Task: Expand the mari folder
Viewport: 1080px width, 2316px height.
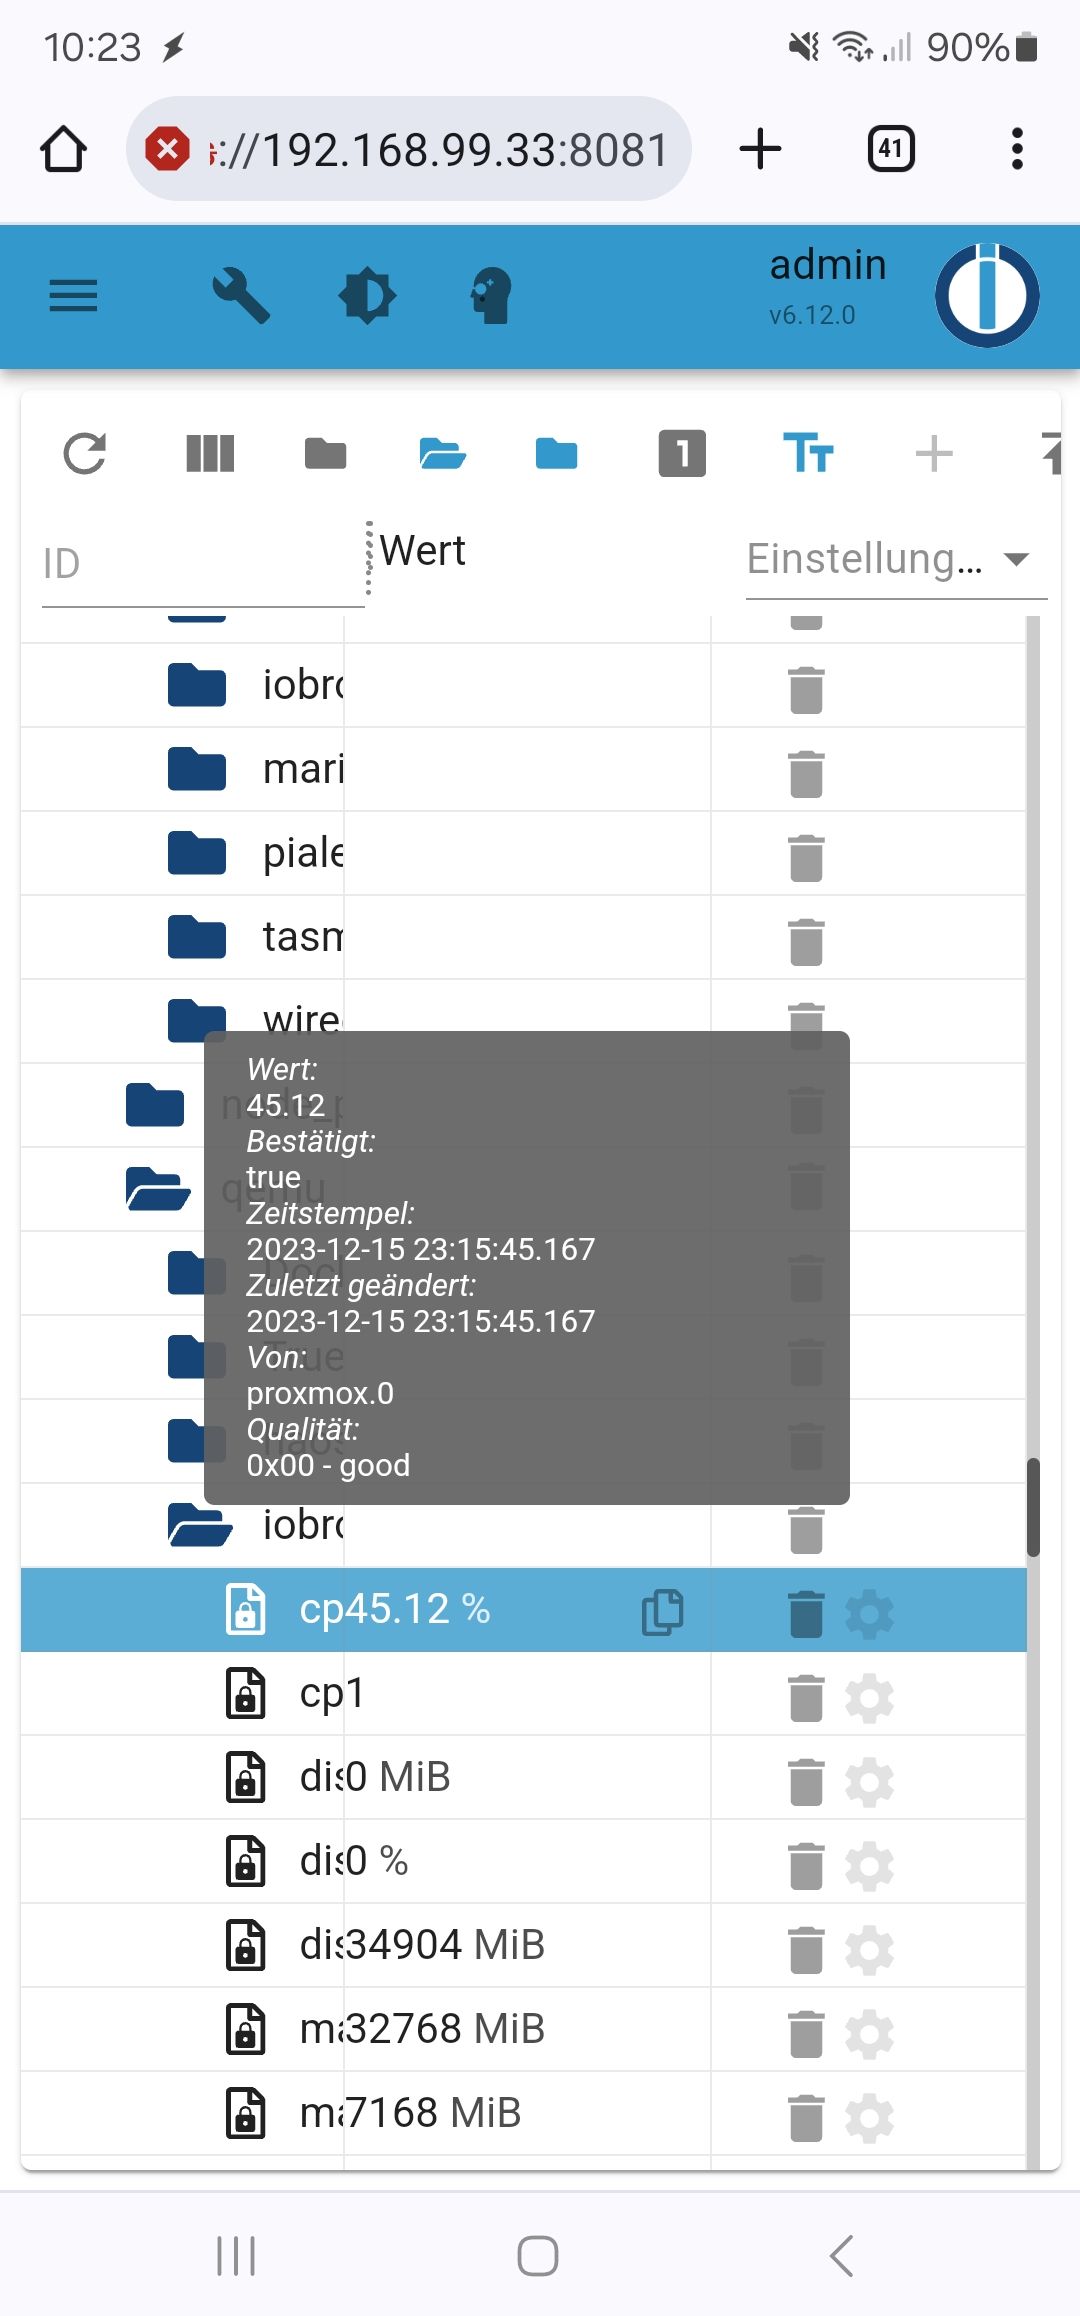Action: pos(197,769)
